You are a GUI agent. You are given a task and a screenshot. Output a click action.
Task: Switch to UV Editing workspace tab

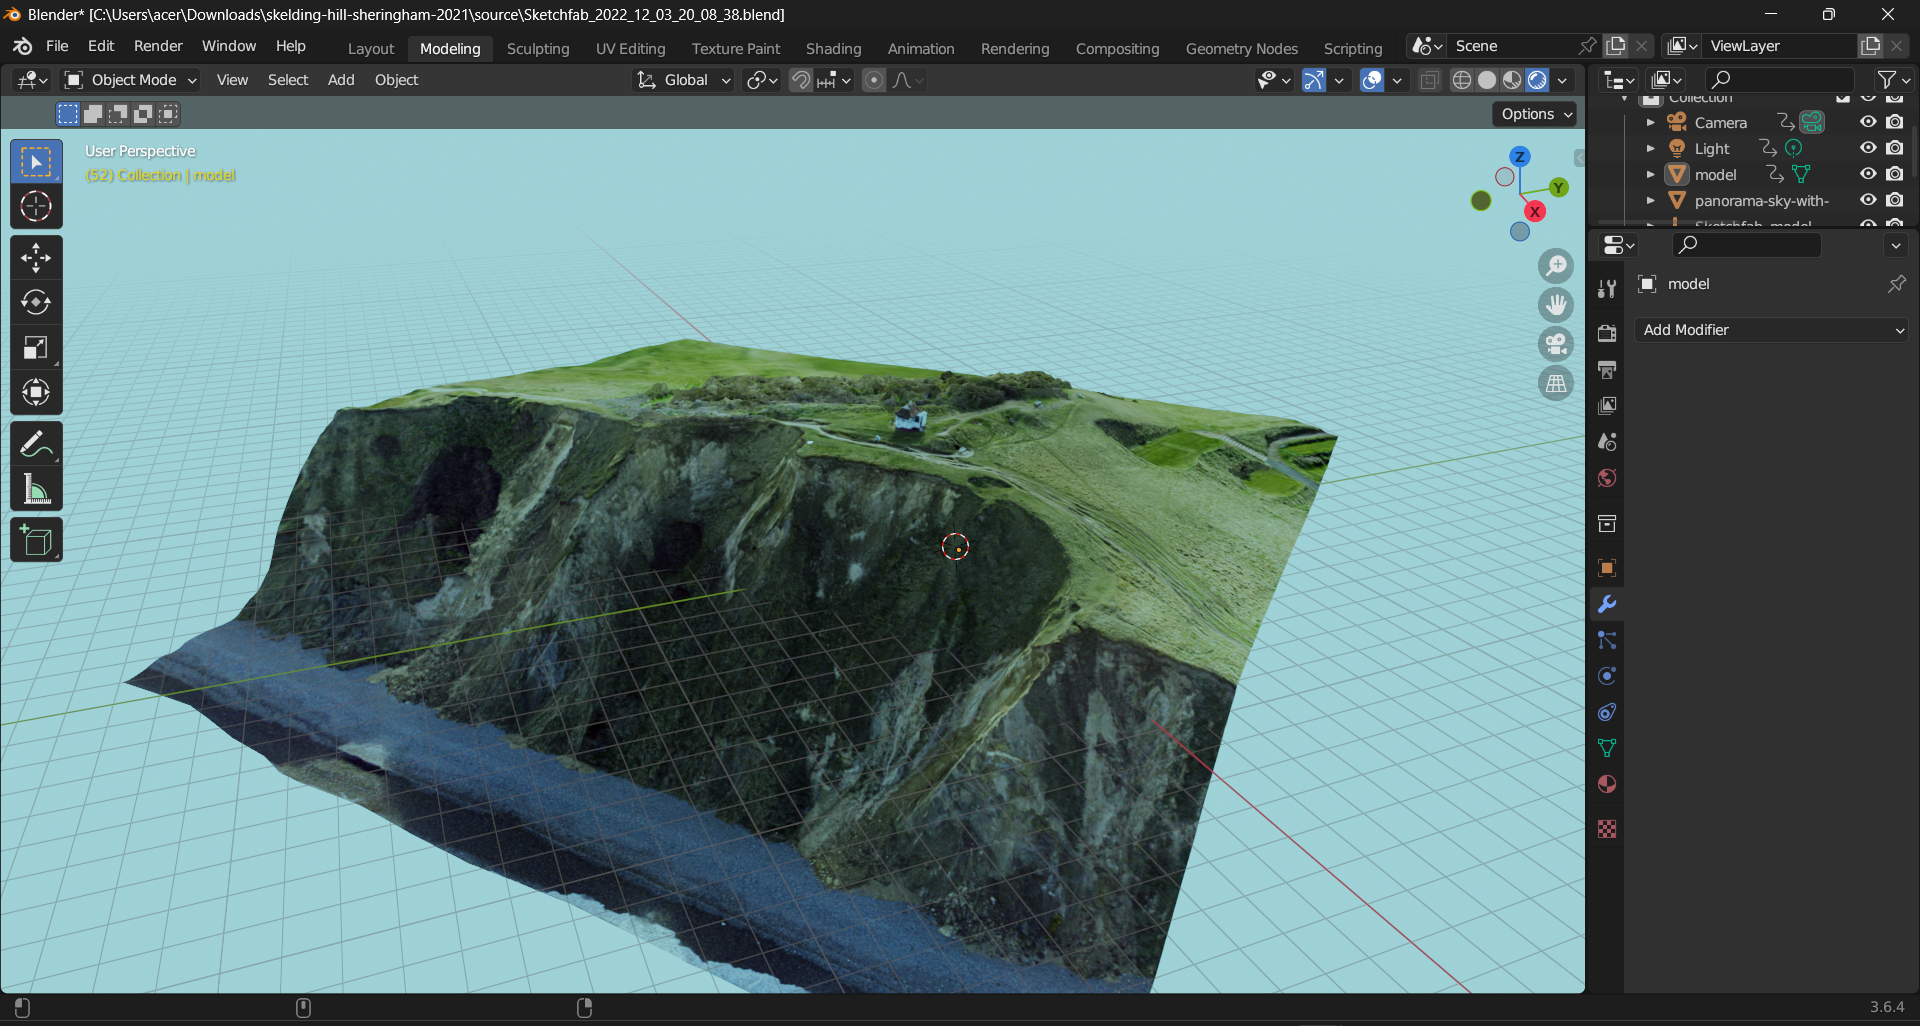coord(630,48)
